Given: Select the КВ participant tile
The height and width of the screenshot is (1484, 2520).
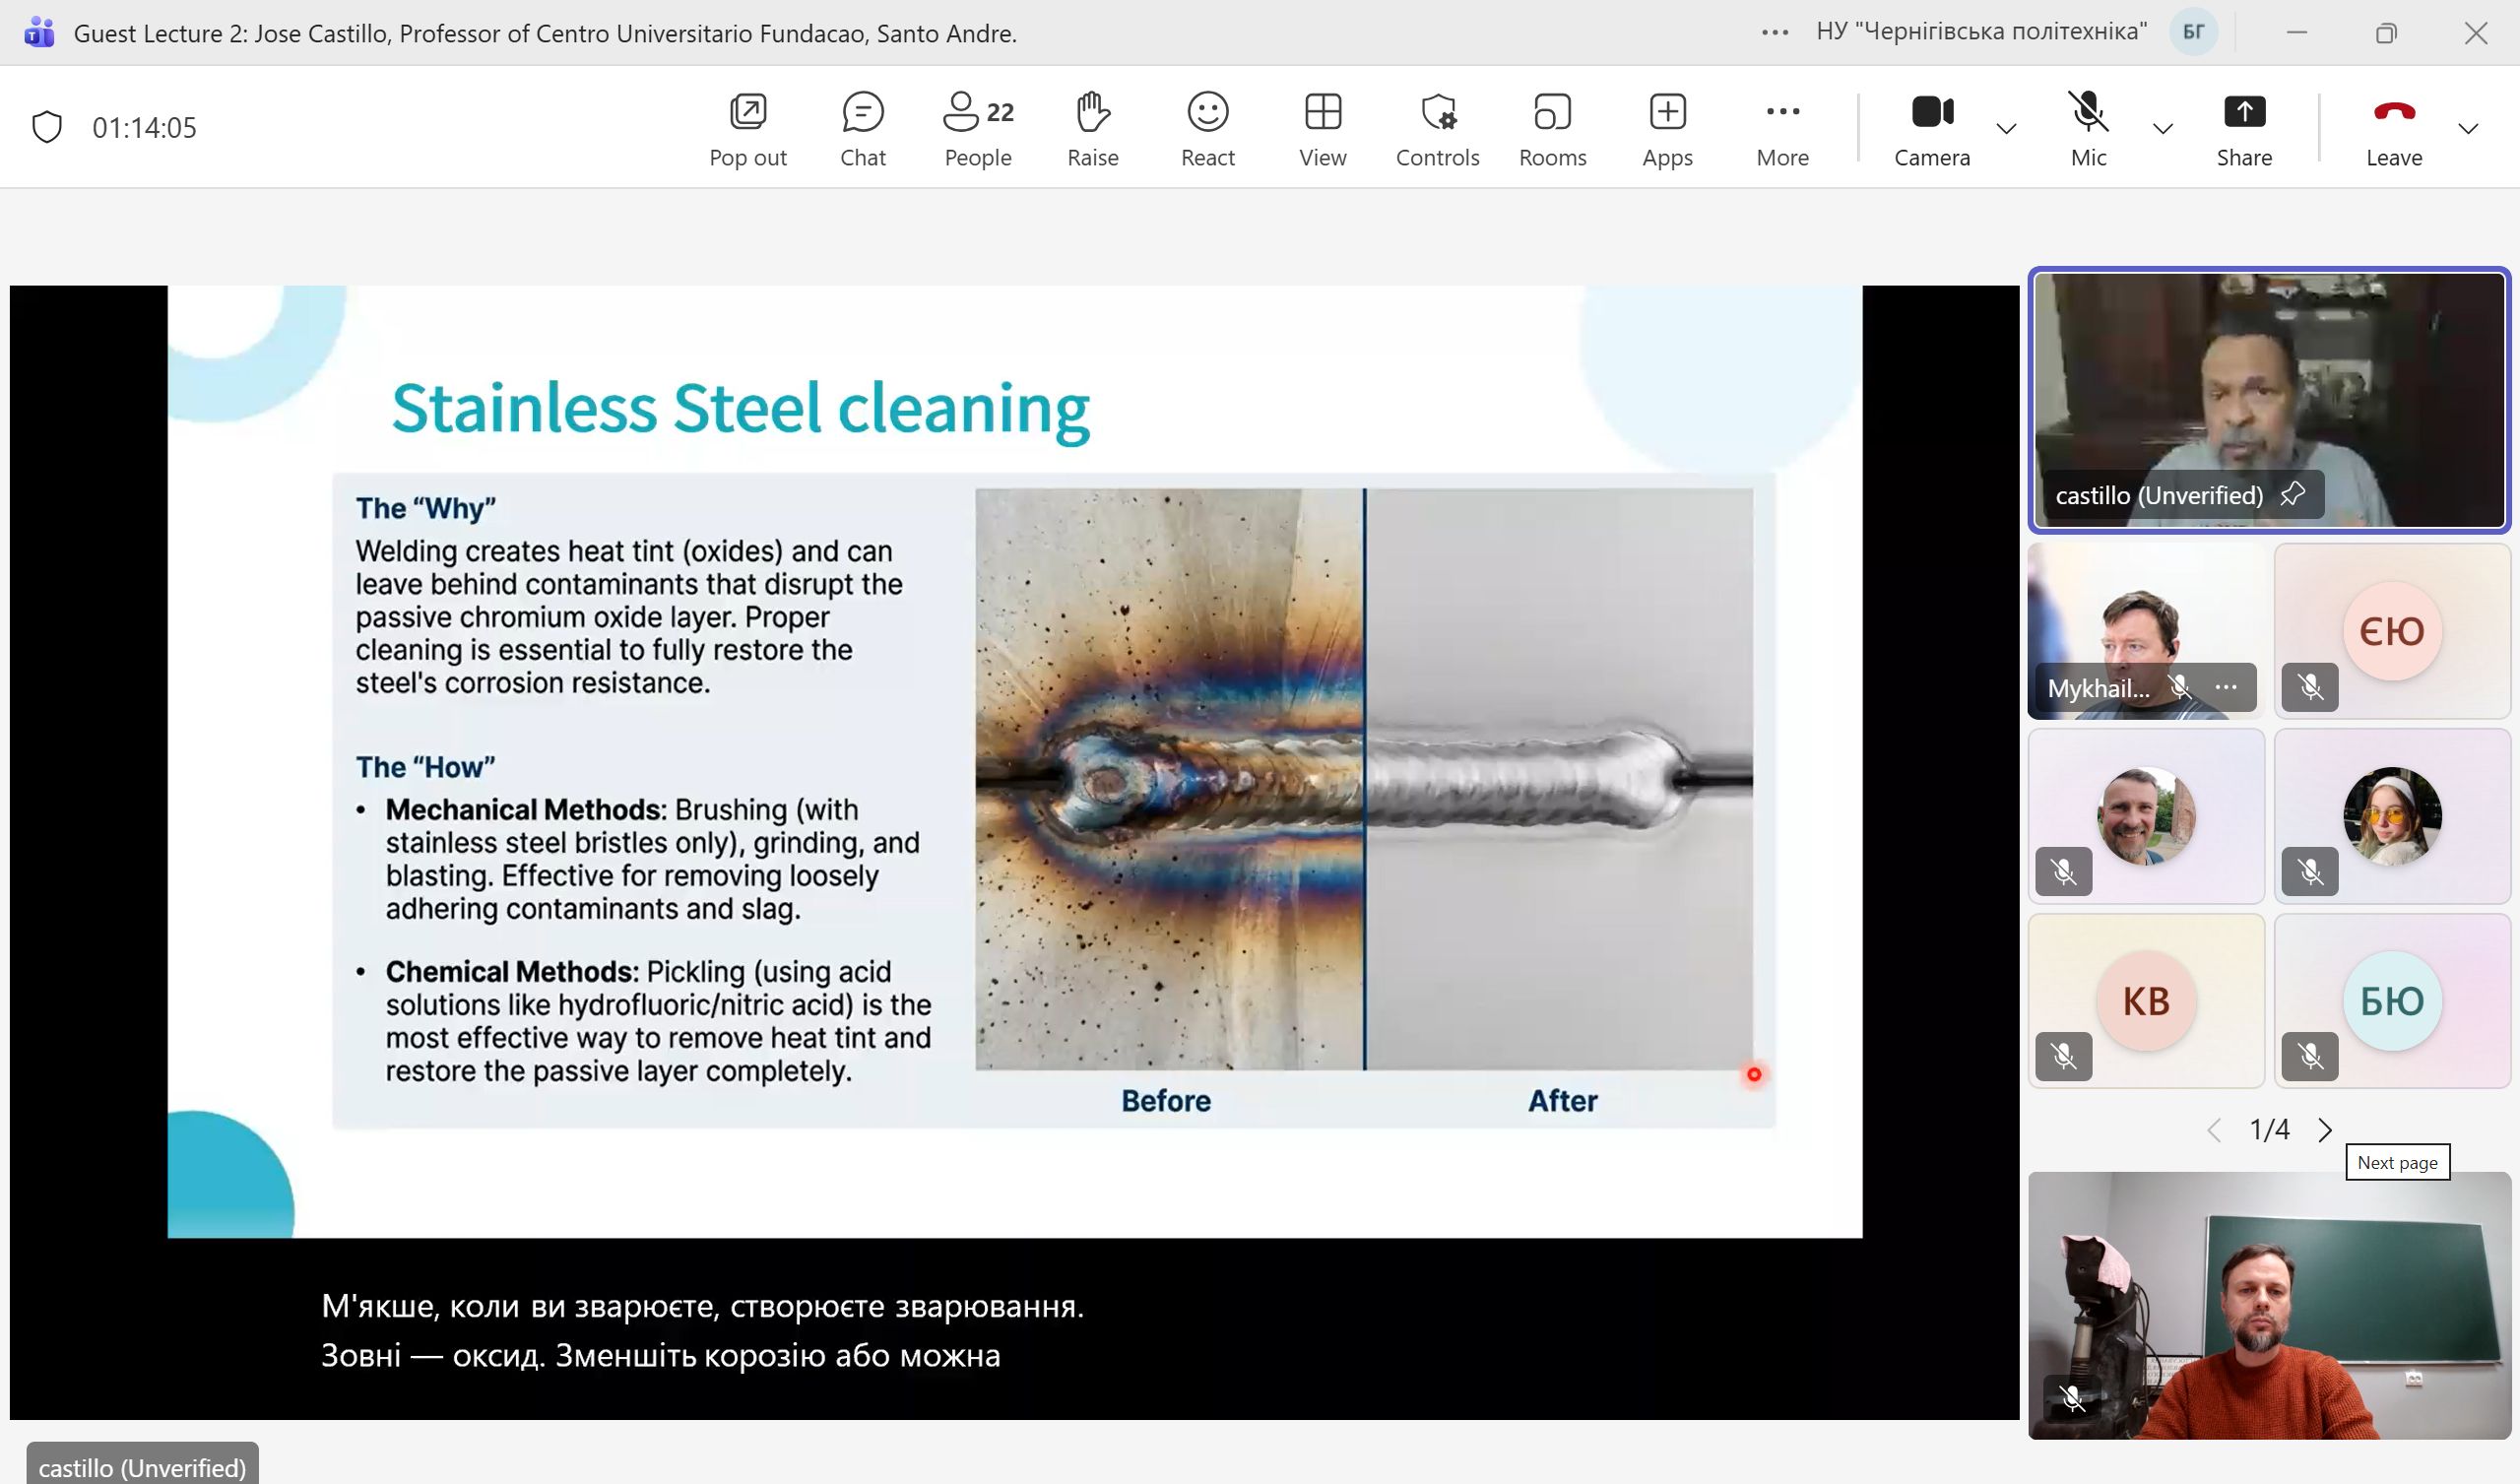Looking at the screenshot, I should pos(2146,1000).
